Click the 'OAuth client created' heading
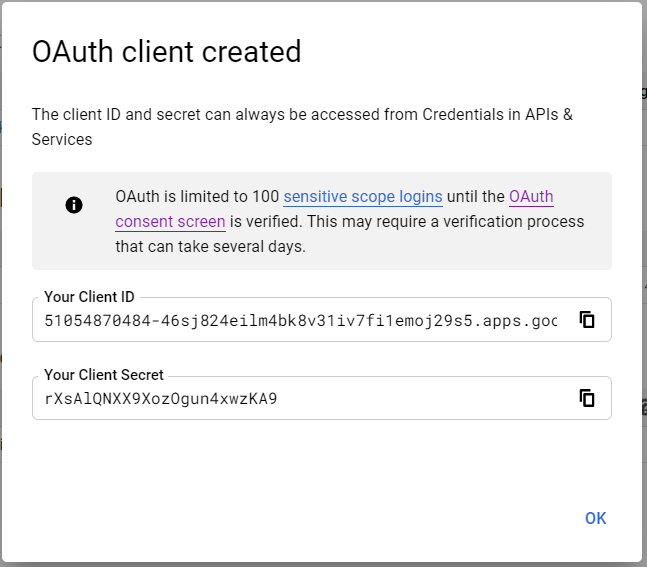The image size is (647, 567). tap(167, 52)
